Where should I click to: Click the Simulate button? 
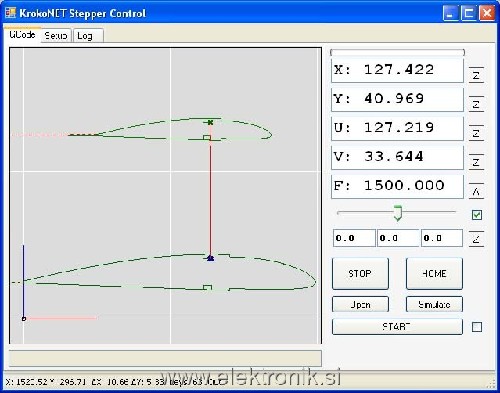[x=434, y=304]
